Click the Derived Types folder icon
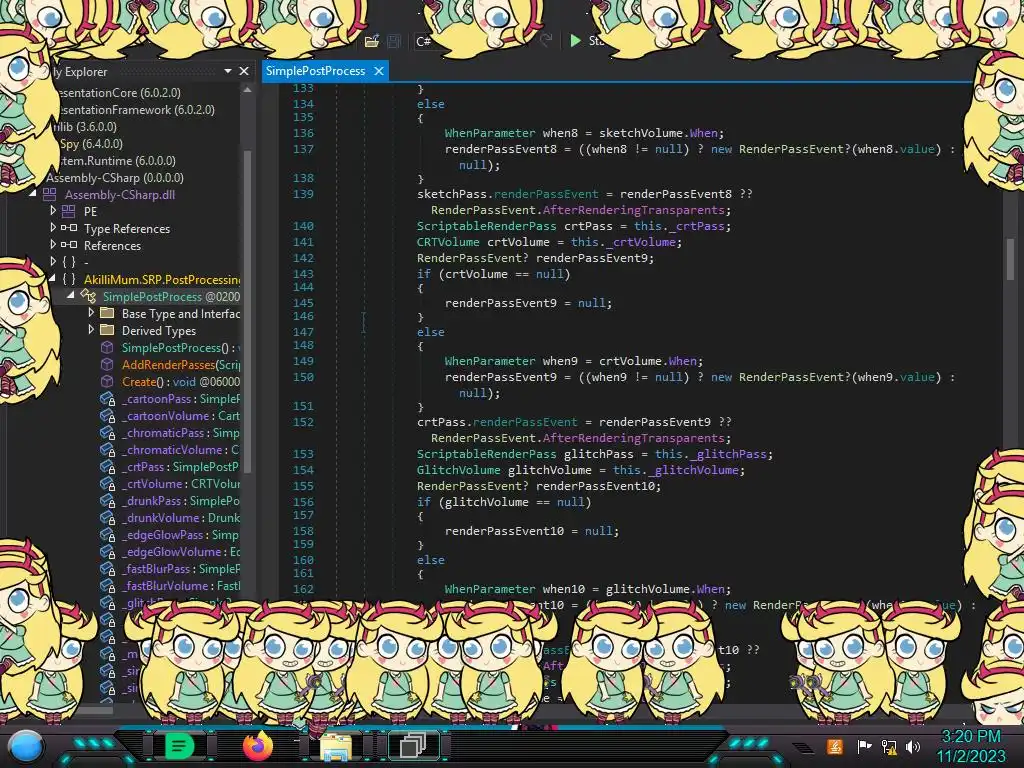This screenshot has height=768, width=1024. pyautogui.click(x=107, y=330)
